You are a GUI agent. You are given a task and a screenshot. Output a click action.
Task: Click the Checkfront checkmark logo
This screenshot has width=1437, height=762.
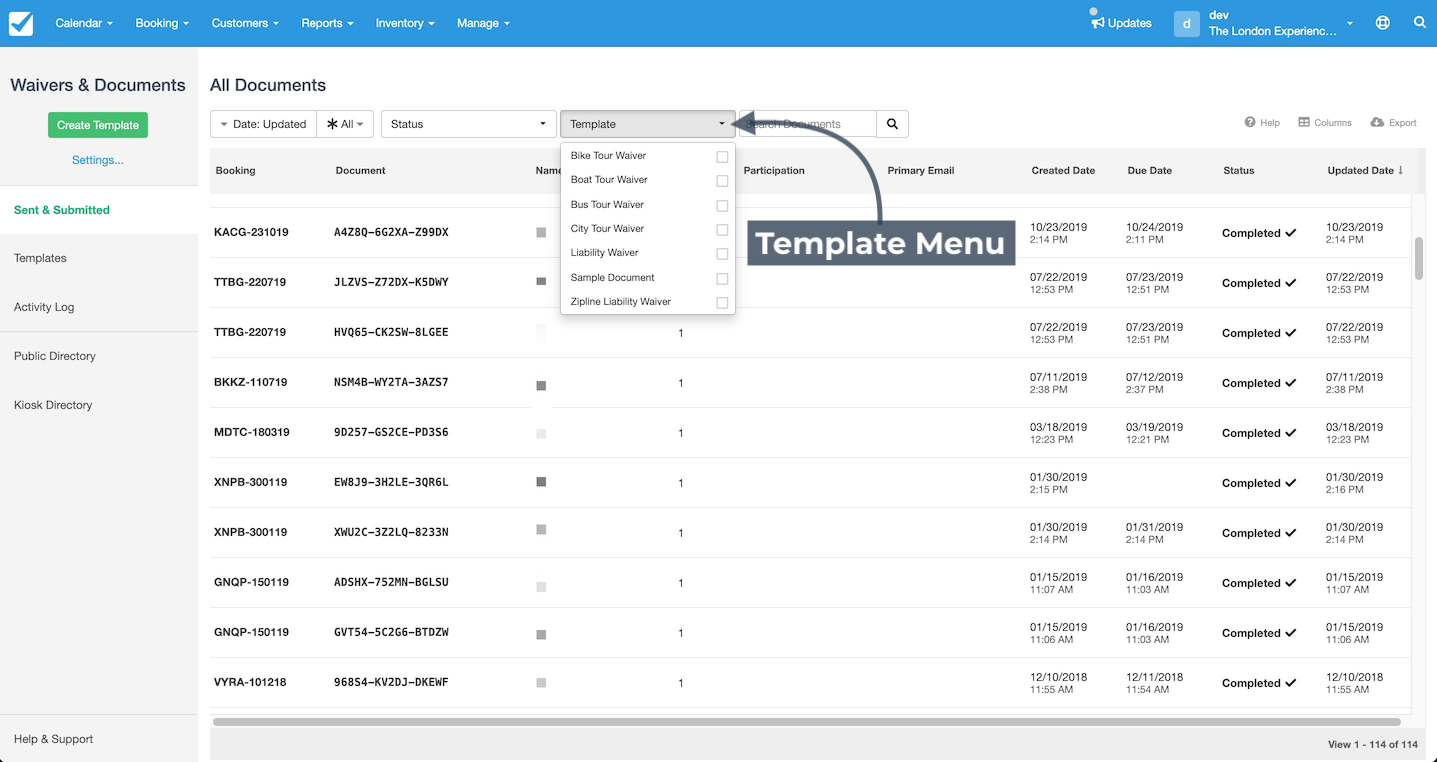coord(21,23)
